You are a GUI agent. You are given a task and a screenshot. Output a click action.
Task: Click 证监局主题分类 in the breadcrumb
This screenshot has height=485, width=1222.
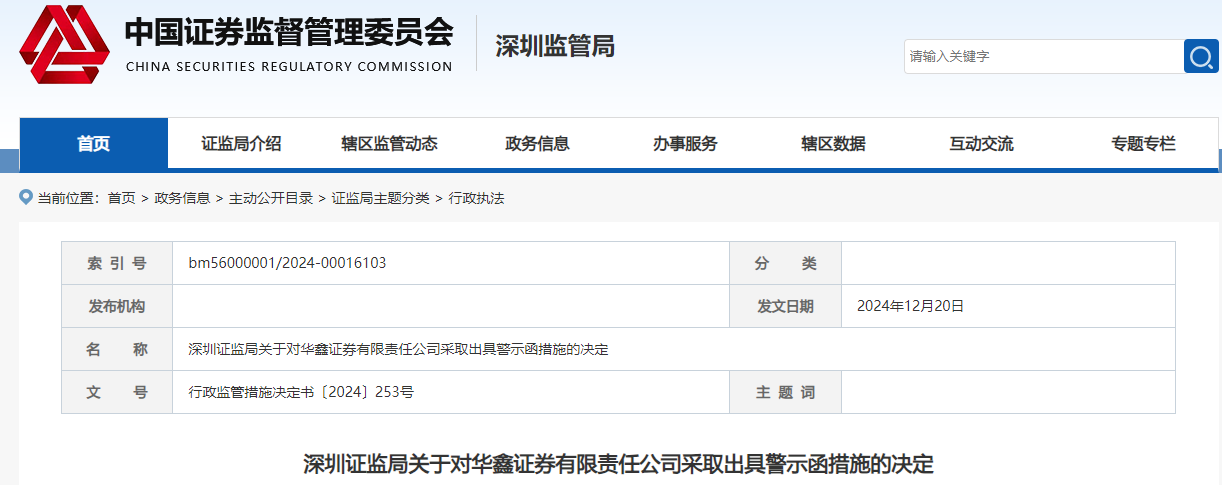[x=380, y=199]
